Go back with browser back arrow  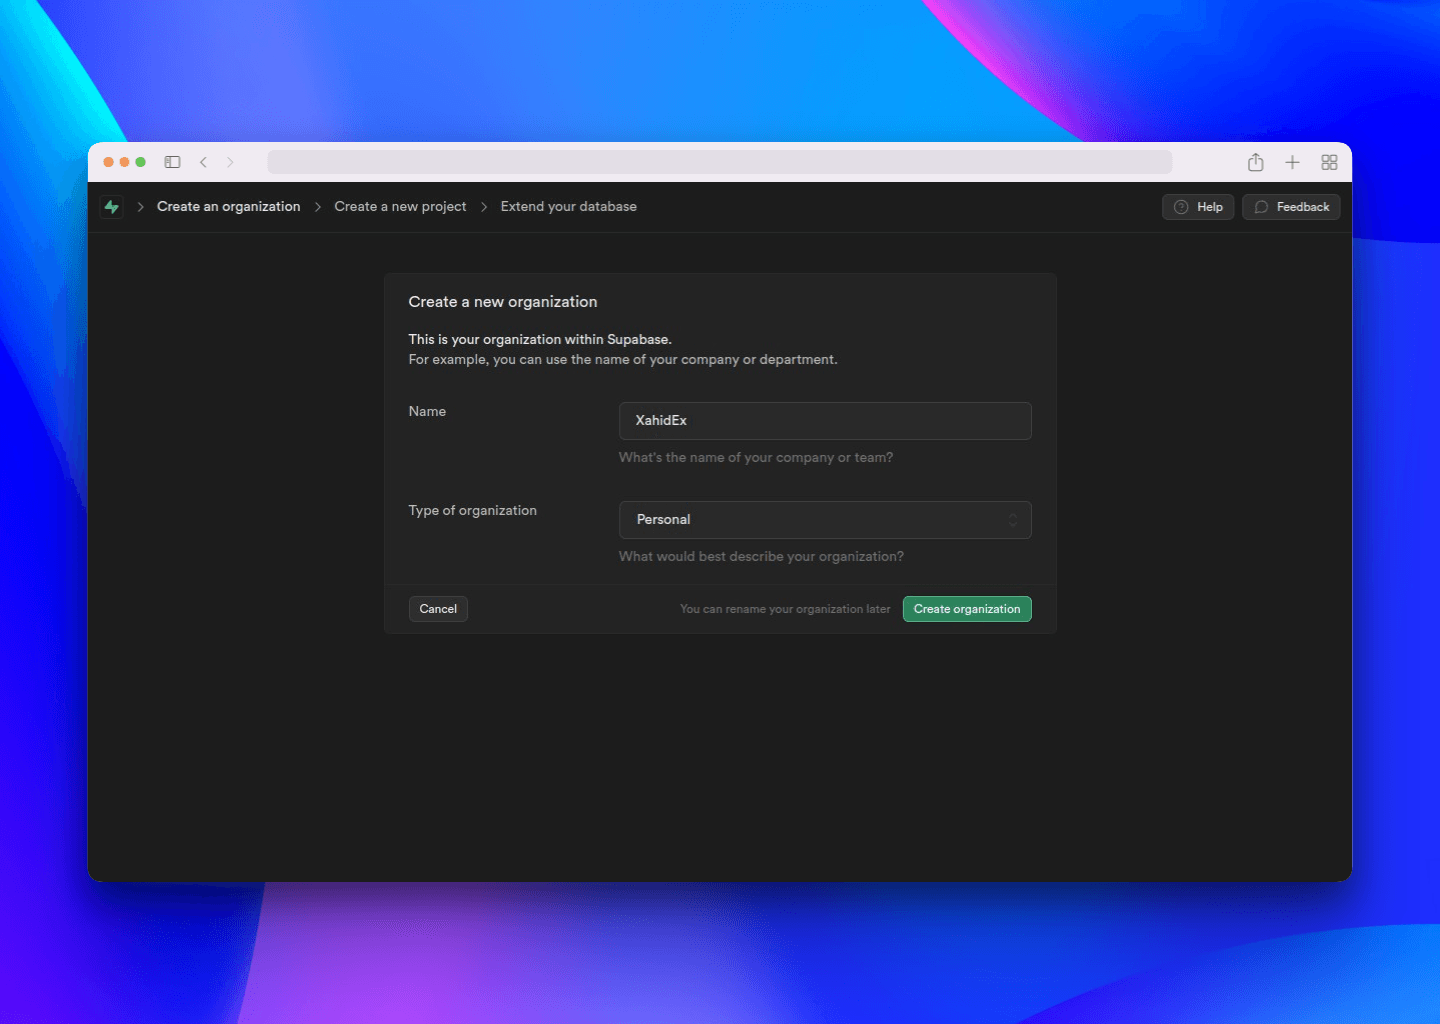203,162
